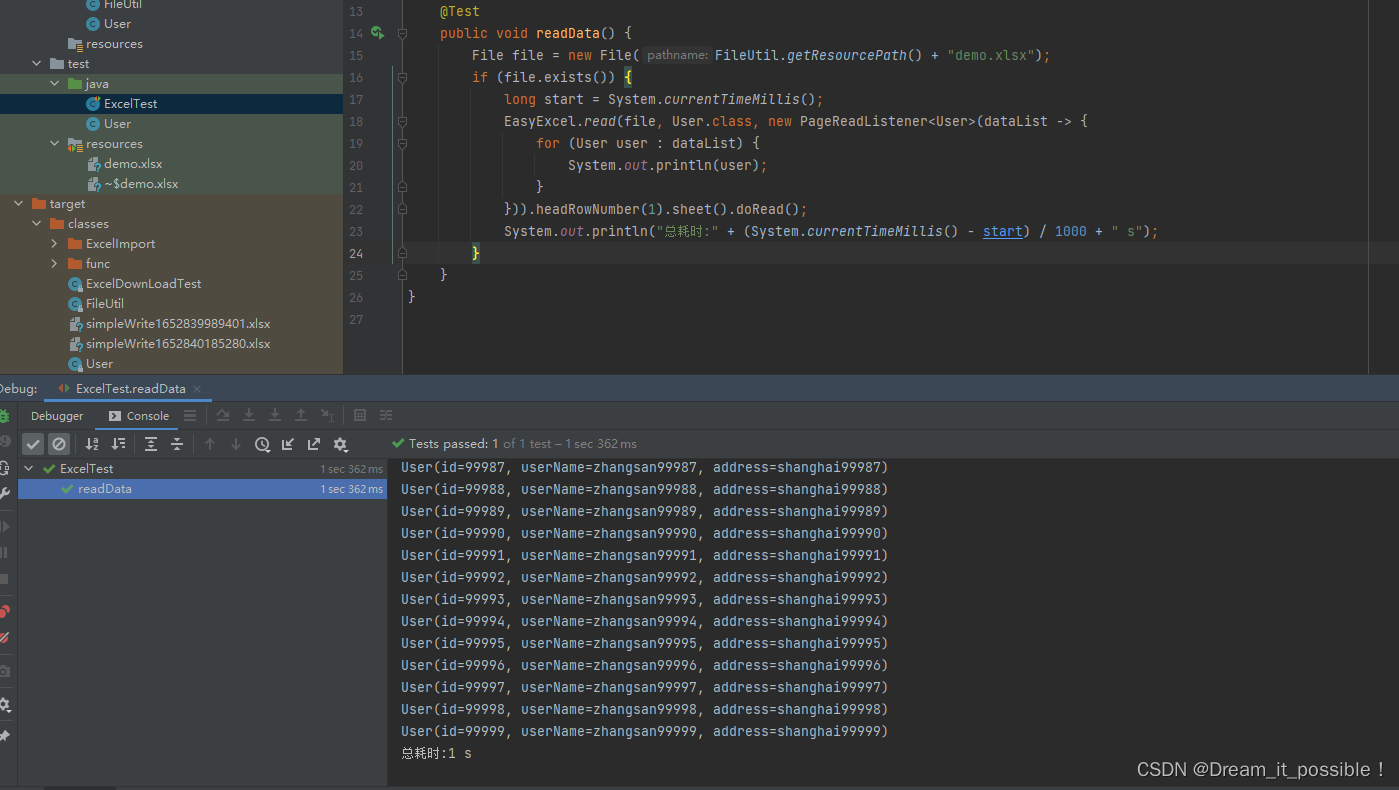Expand the func folder

(55, 264)
